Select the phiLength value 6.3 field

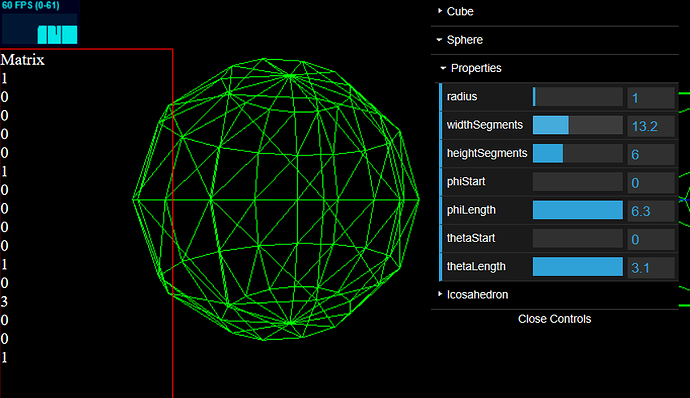pyautogui.click(x=651, y=211)
